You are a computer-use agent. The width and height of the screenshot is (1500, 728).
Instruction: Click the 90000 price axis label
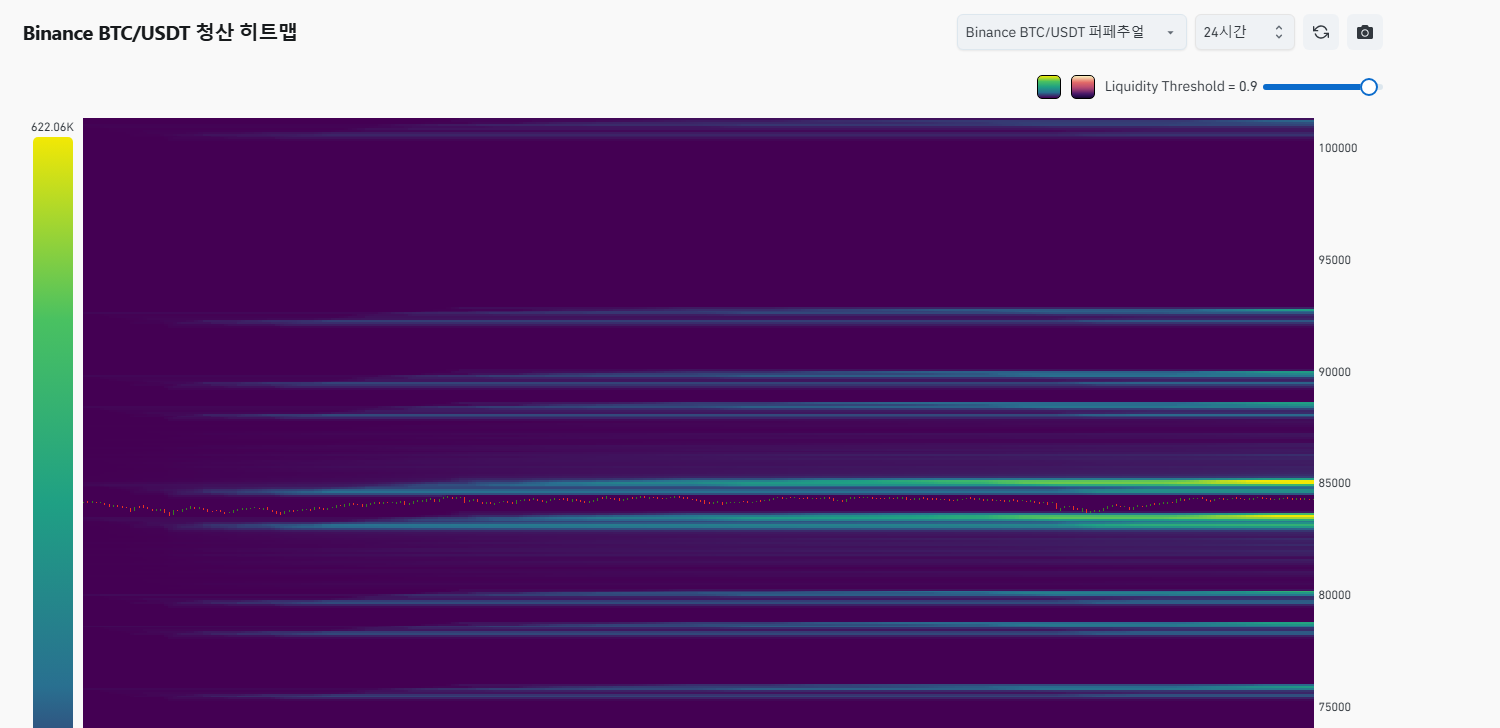1334,372
